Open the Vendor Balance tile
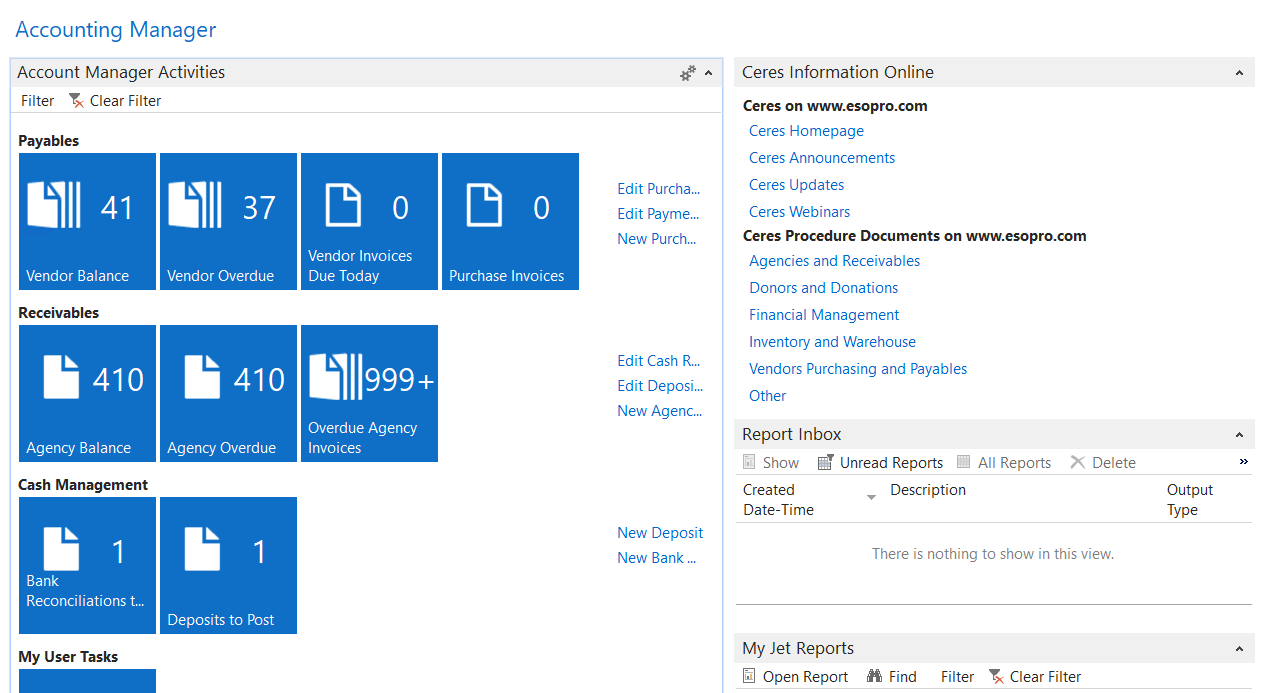The image size is (1264, 693). [87, 221]
